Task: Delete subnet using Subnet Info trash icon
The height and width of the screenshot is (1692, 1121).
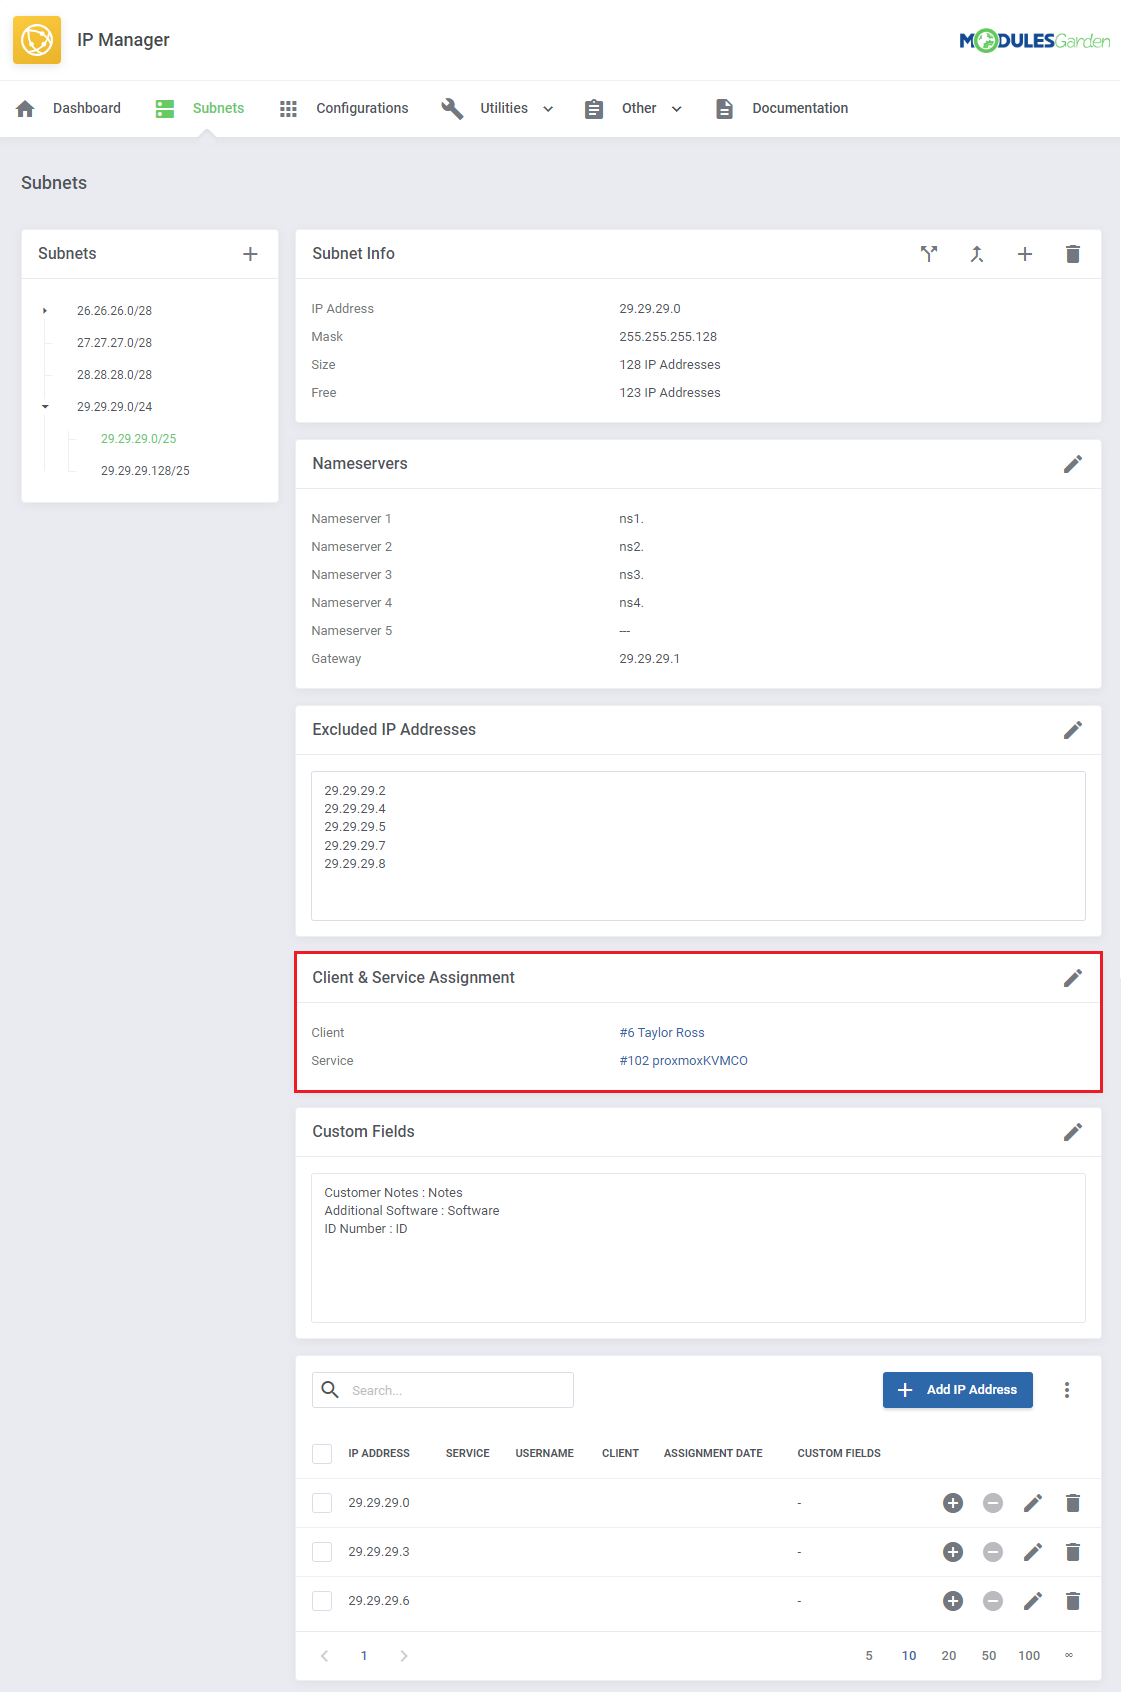Action: click(1073, 254)
